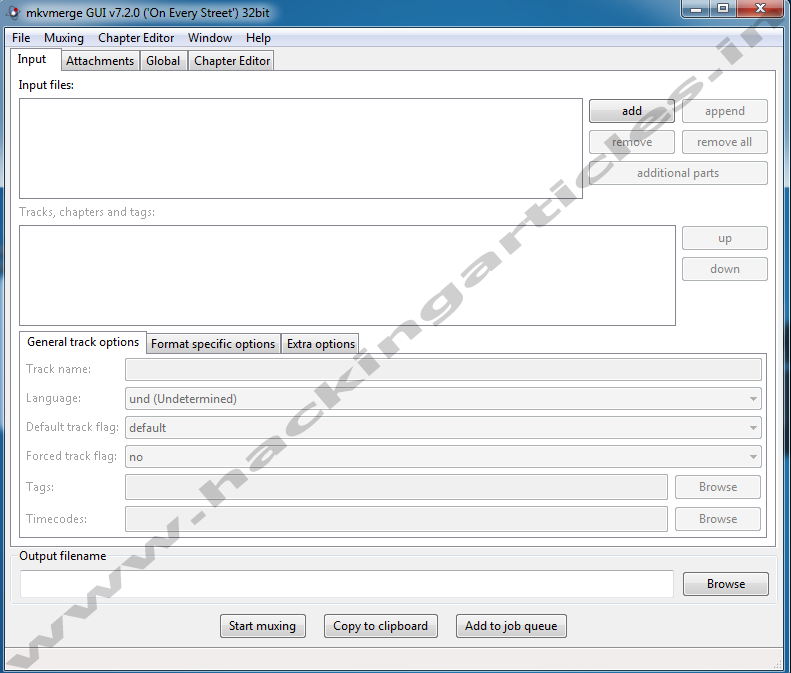
Task: Open the Window menu
Action: (x=210, y=38)
